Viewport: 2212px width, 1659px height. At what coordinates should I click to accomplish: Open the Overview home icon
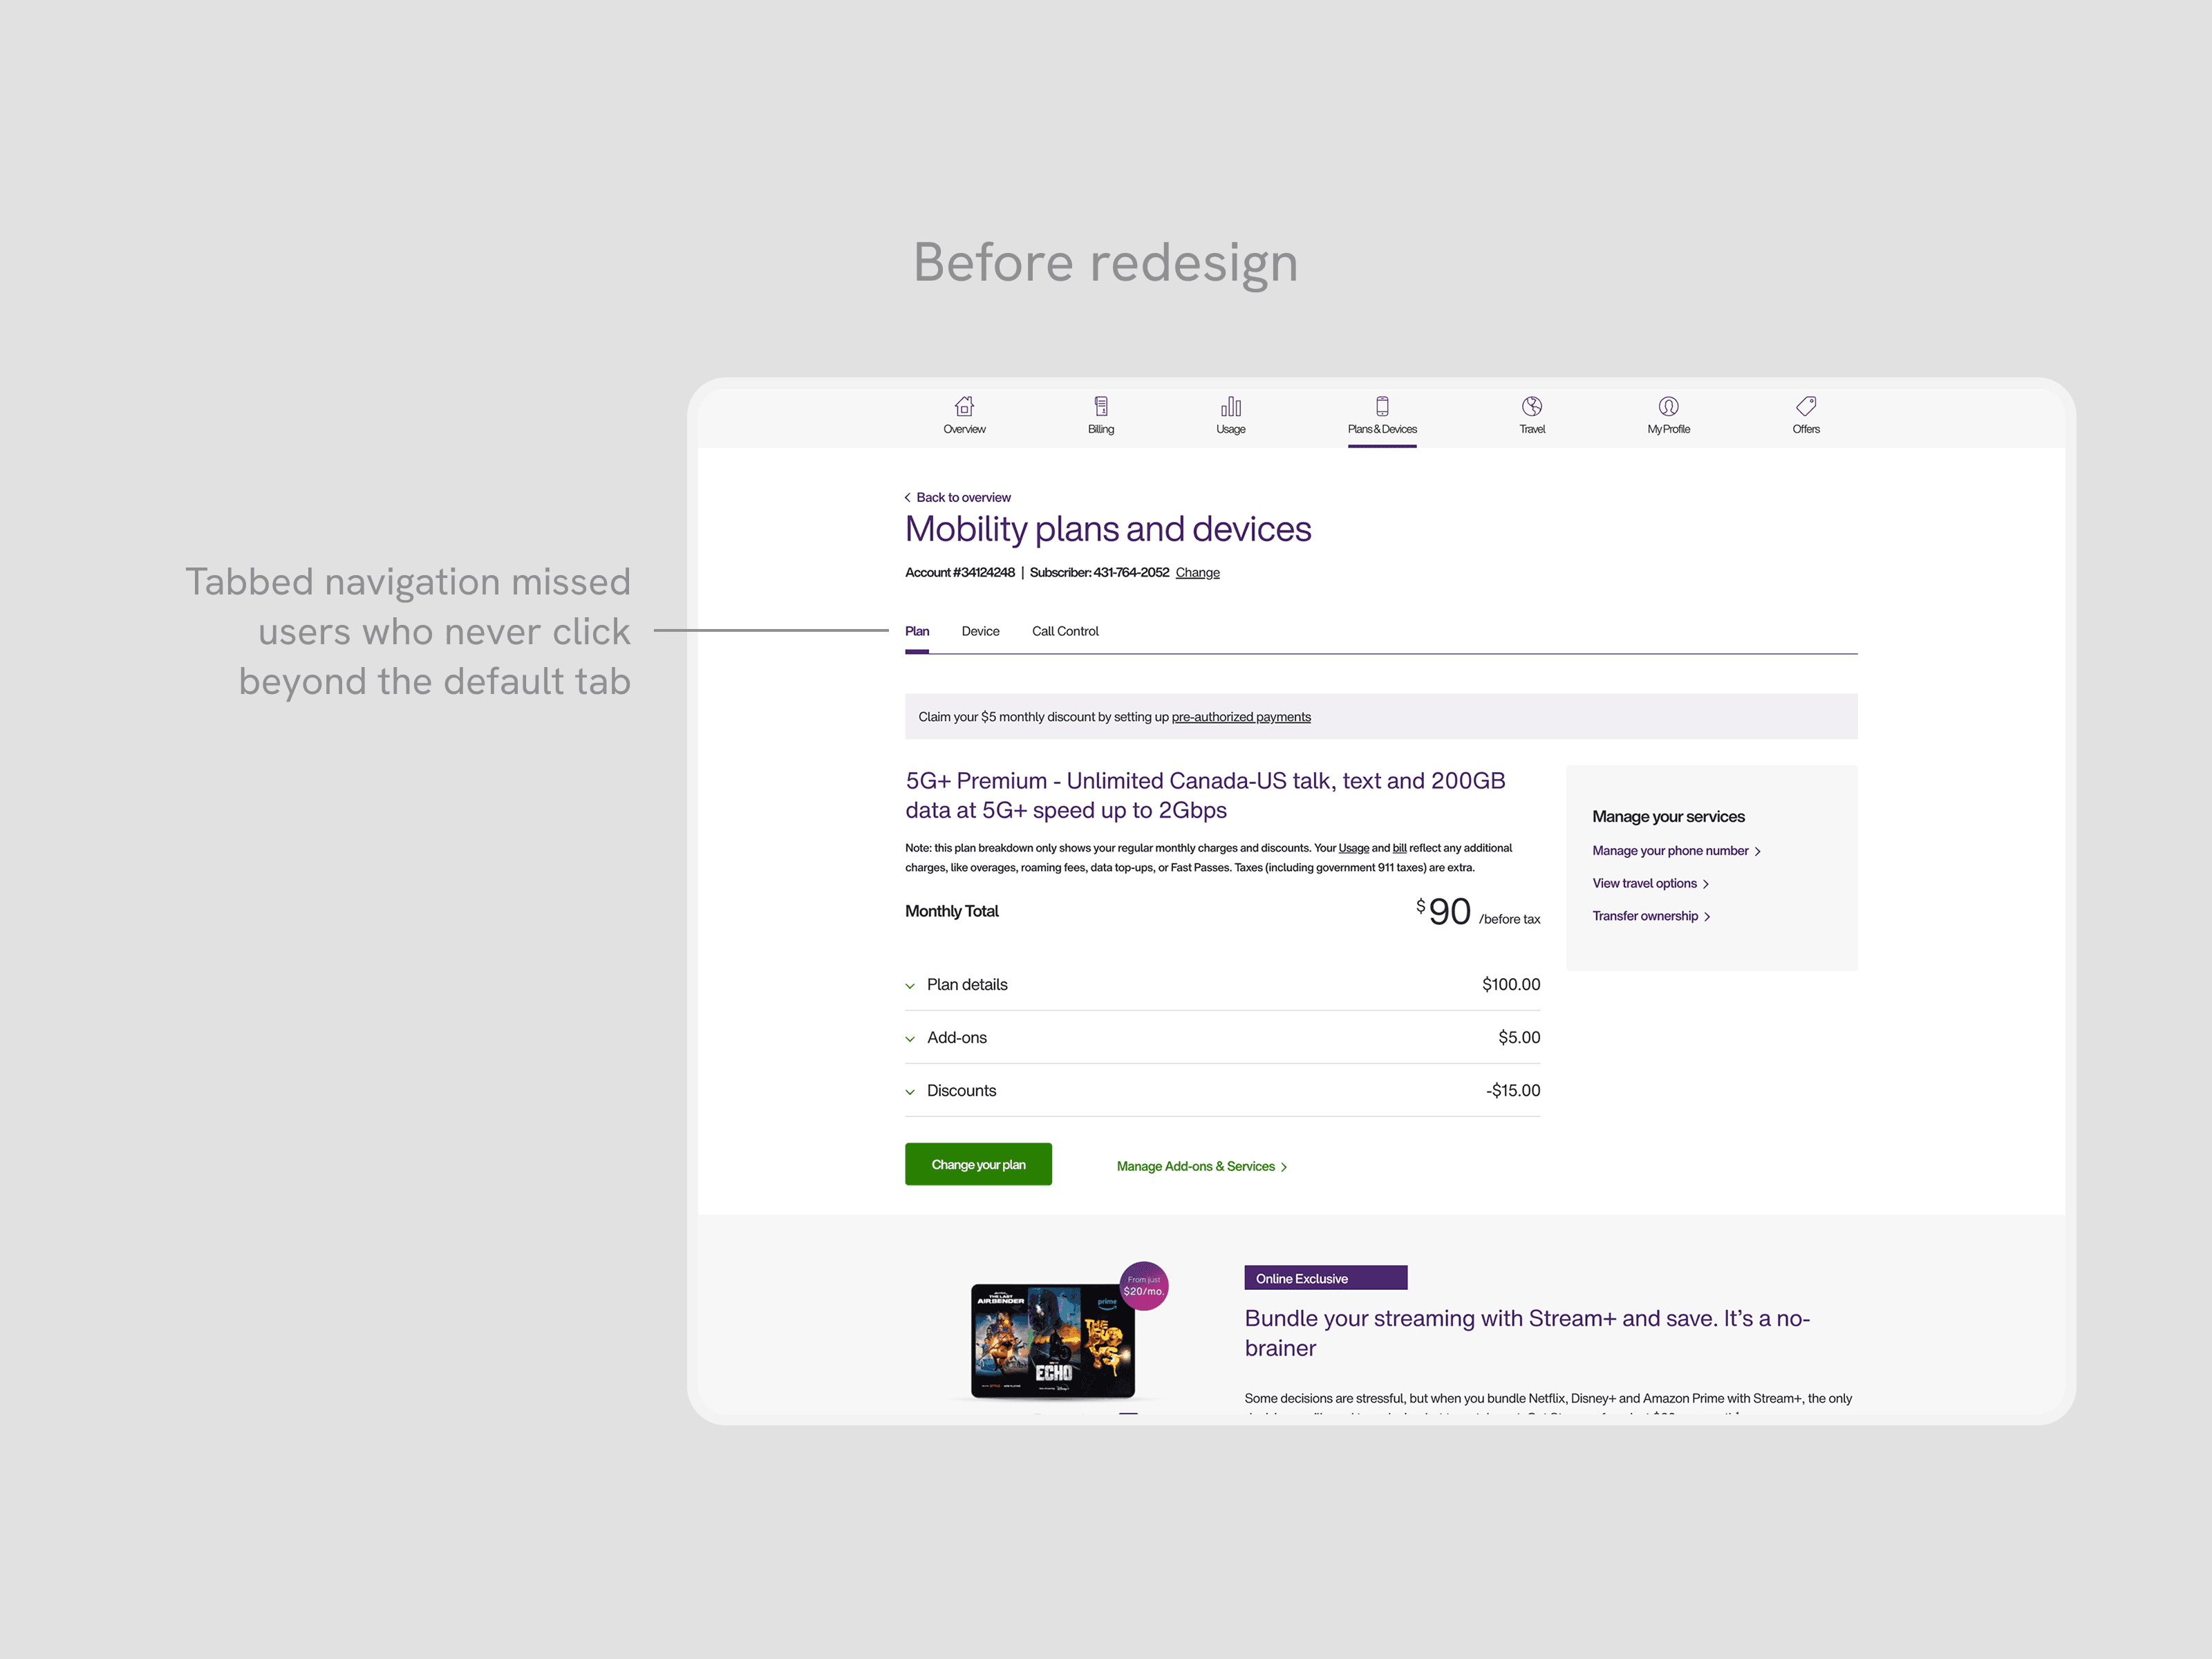click(x=964, y=407)
